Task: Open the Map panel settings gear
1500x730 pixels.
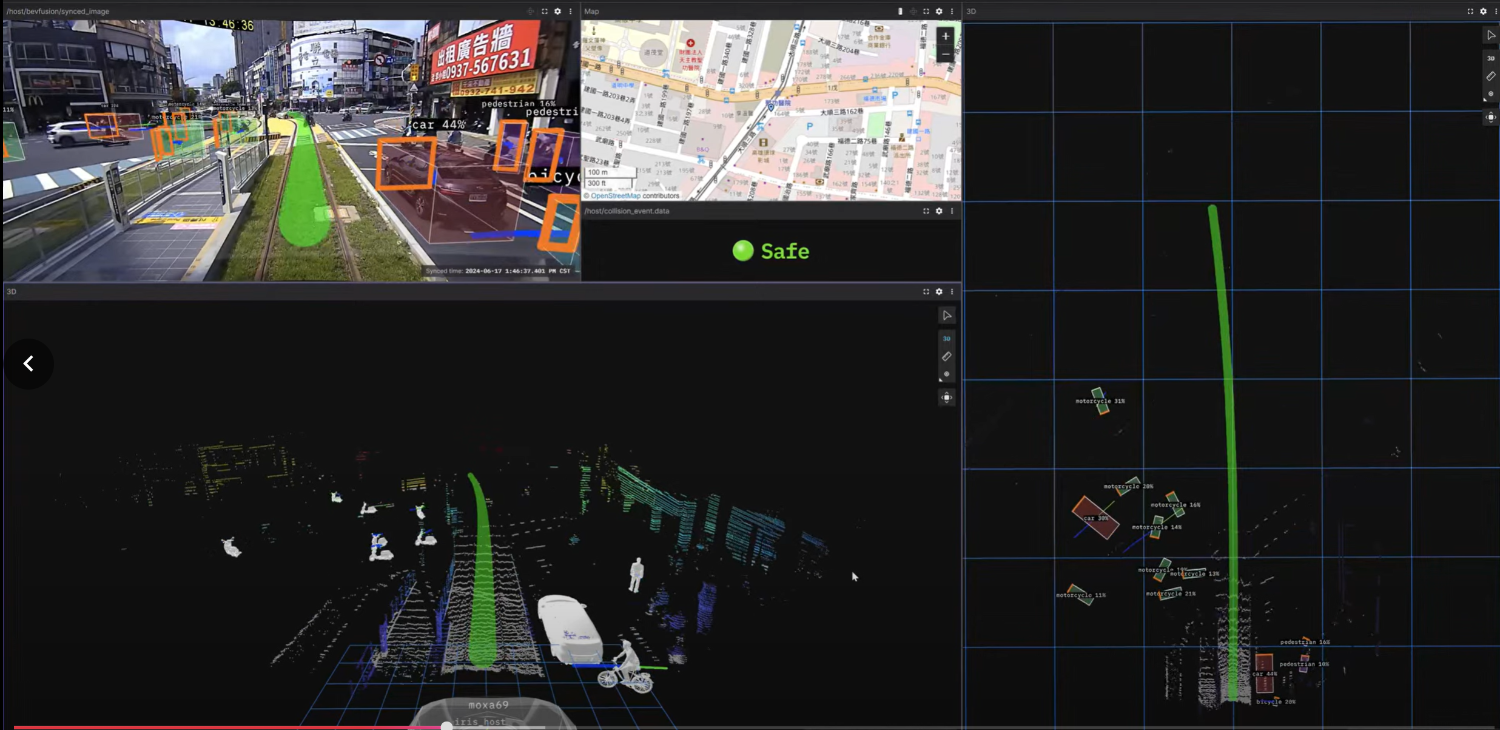Action: [x=939, y=11]
